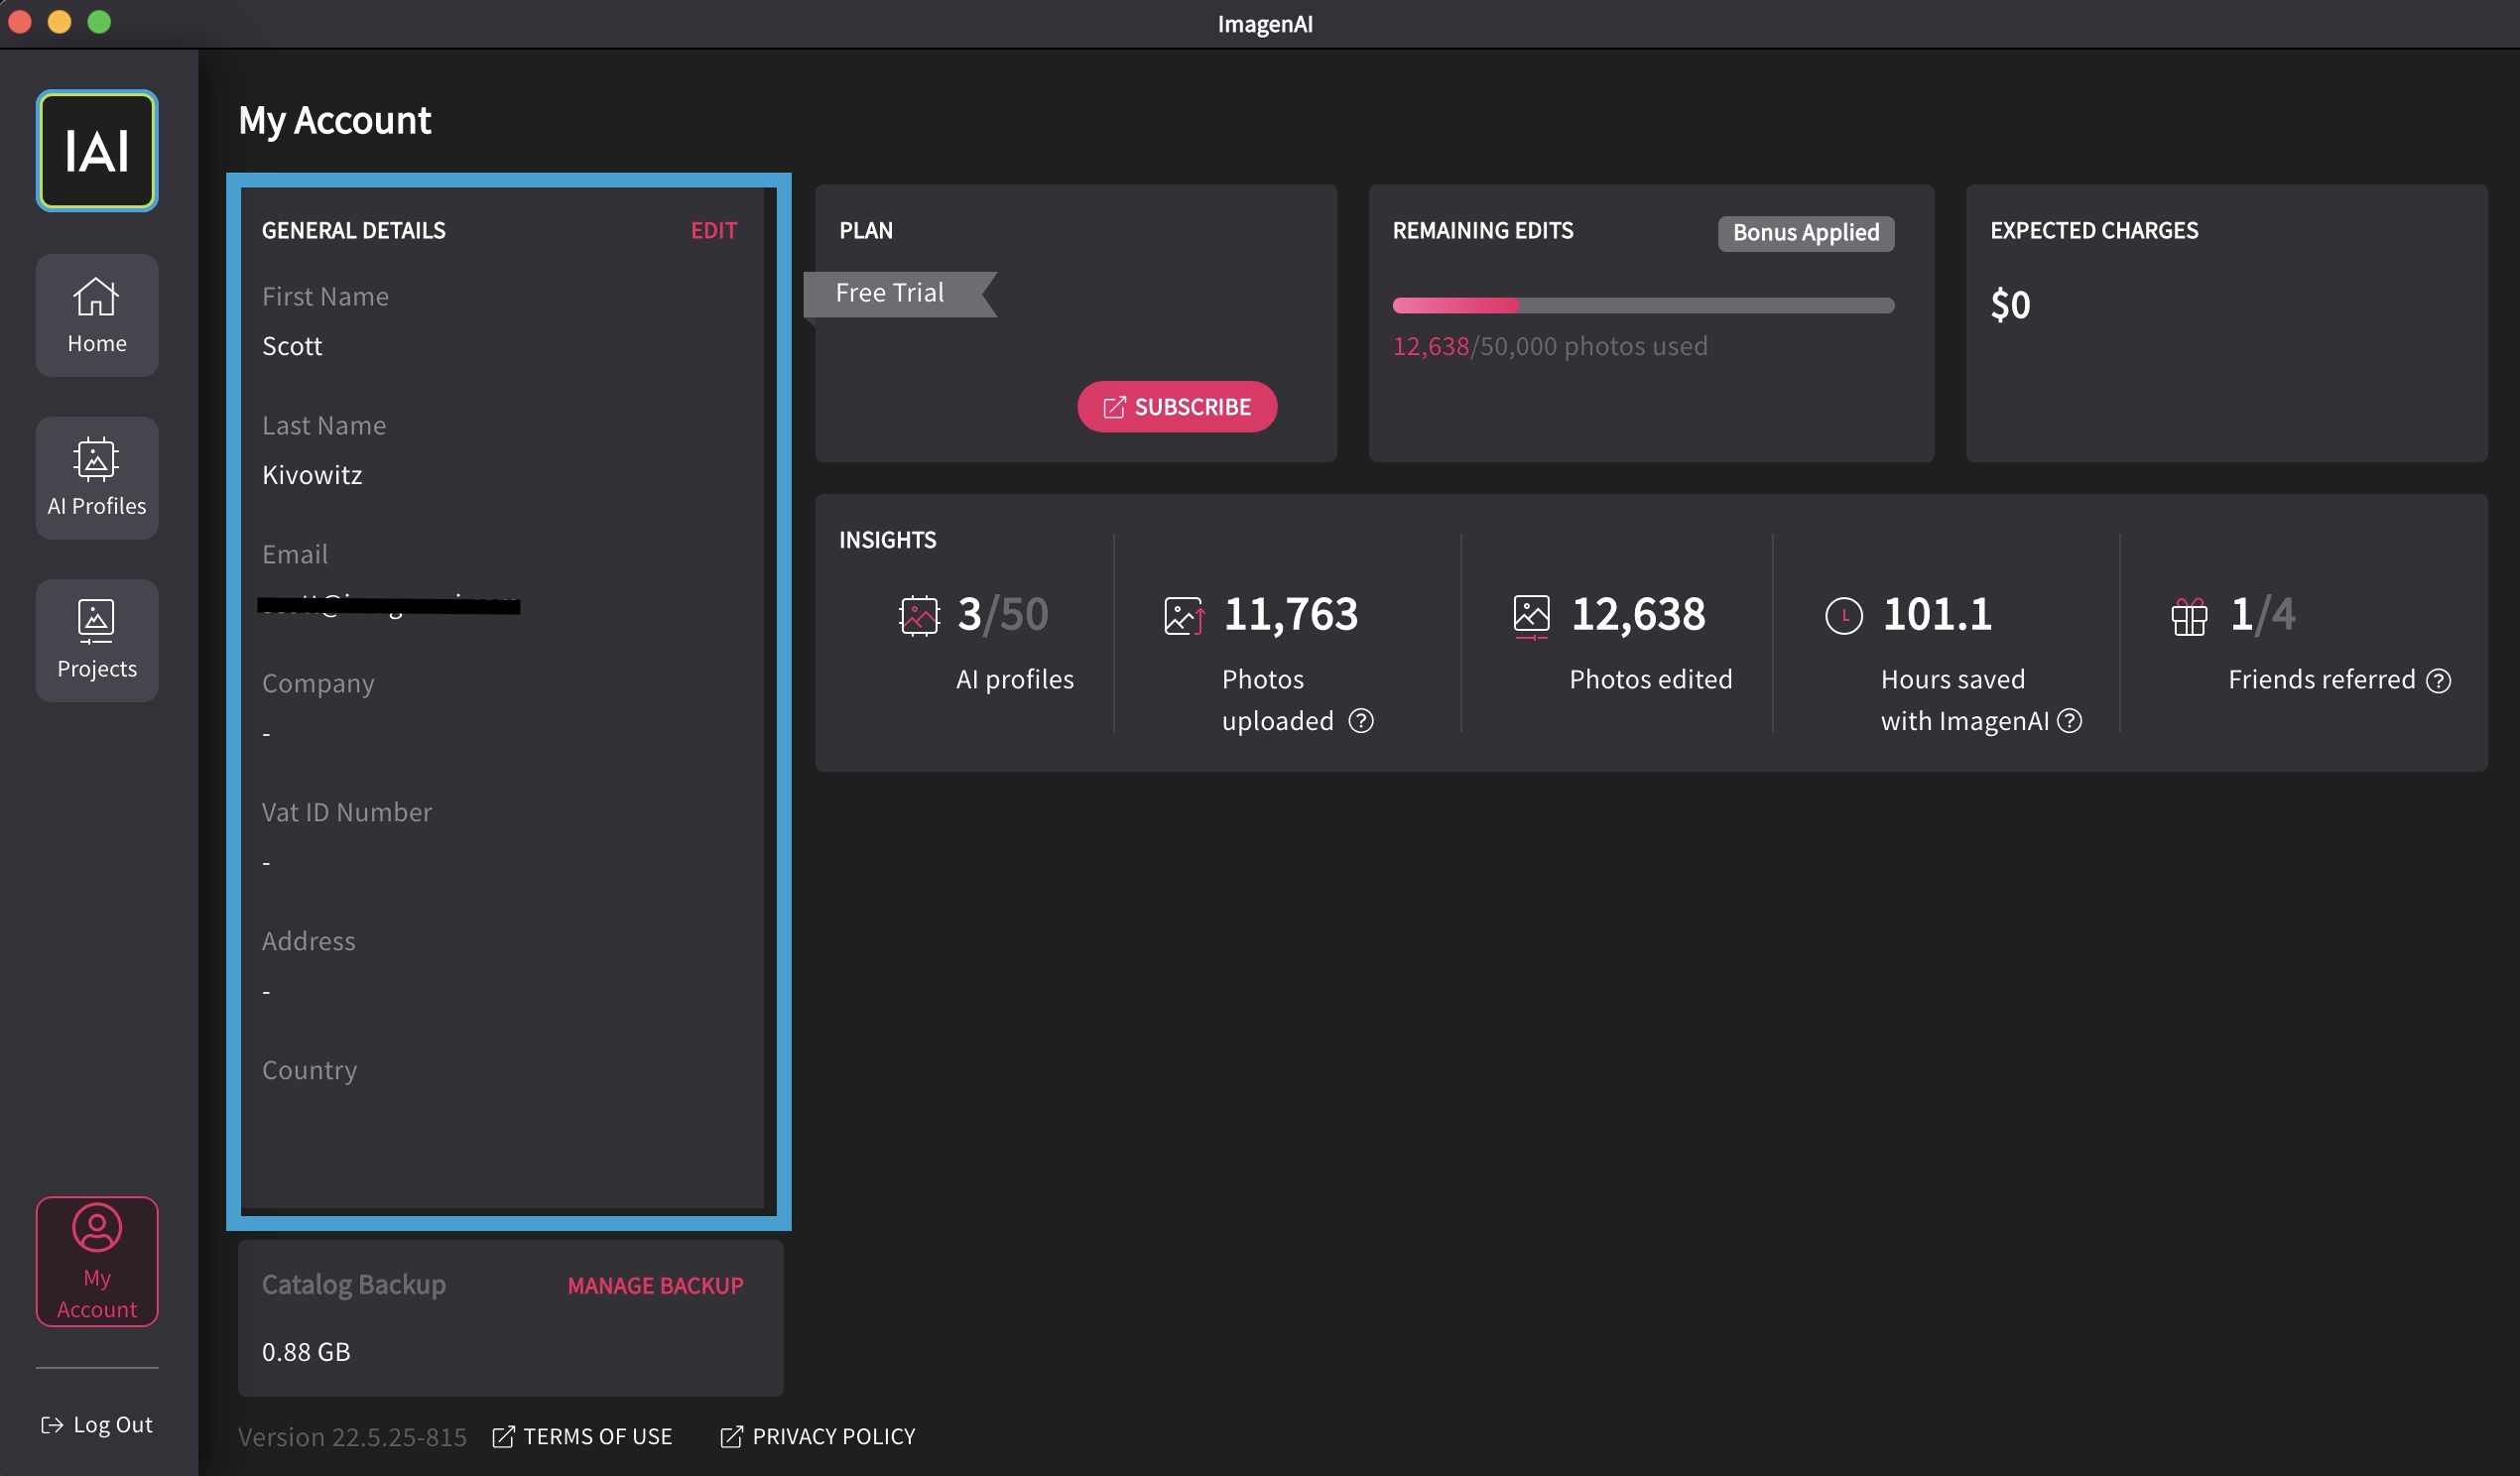2520x1476 pixels.
Task: Open the help tooltip for Hours saved
Action: 2070,720
